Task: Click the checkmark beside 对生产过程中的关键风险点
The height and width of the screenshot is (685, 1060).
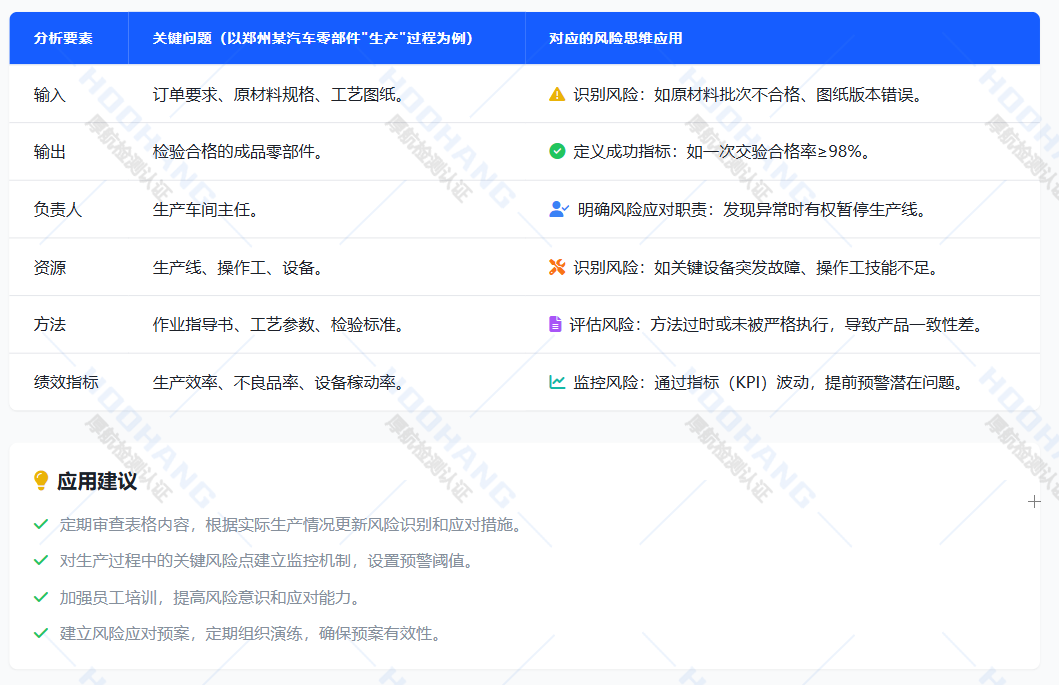Action: point(41,561)
